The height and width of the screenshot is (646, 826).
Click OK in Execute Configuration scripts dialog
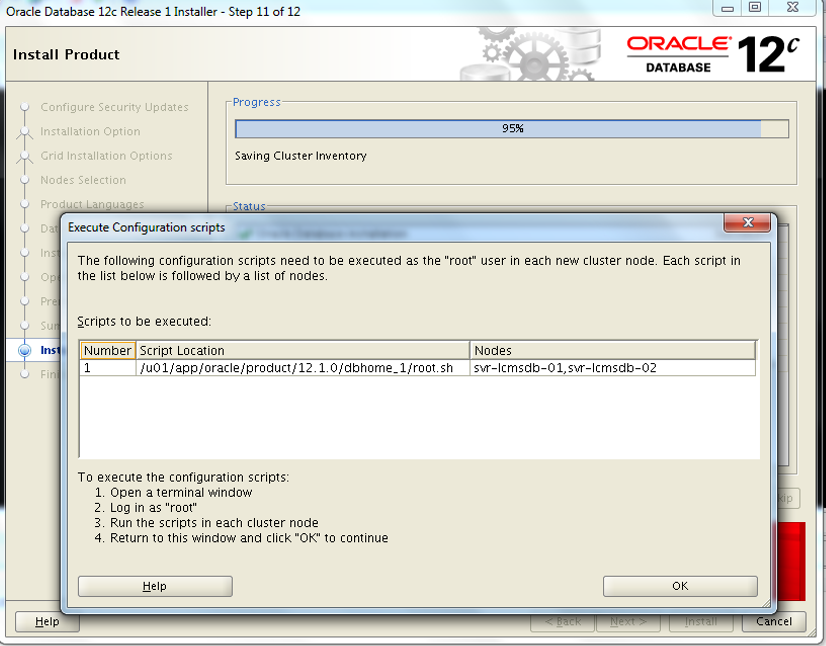[680, 586]
